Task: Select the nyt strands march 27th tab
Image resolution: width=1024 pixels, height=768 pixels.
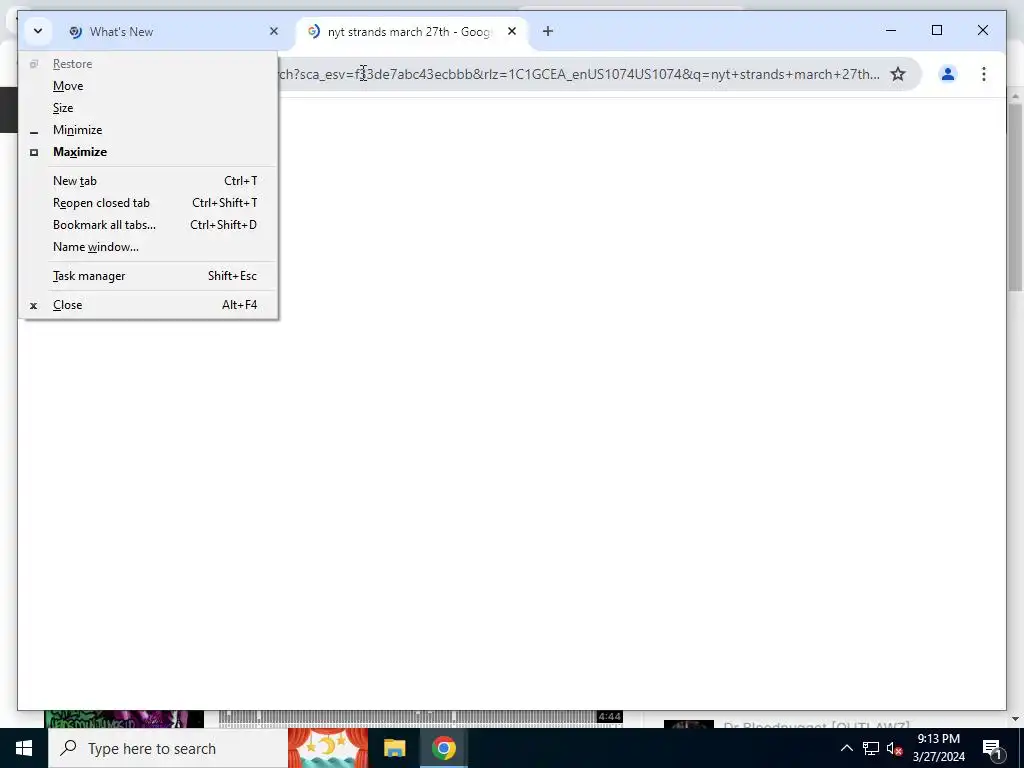Action: click(412, 31)
